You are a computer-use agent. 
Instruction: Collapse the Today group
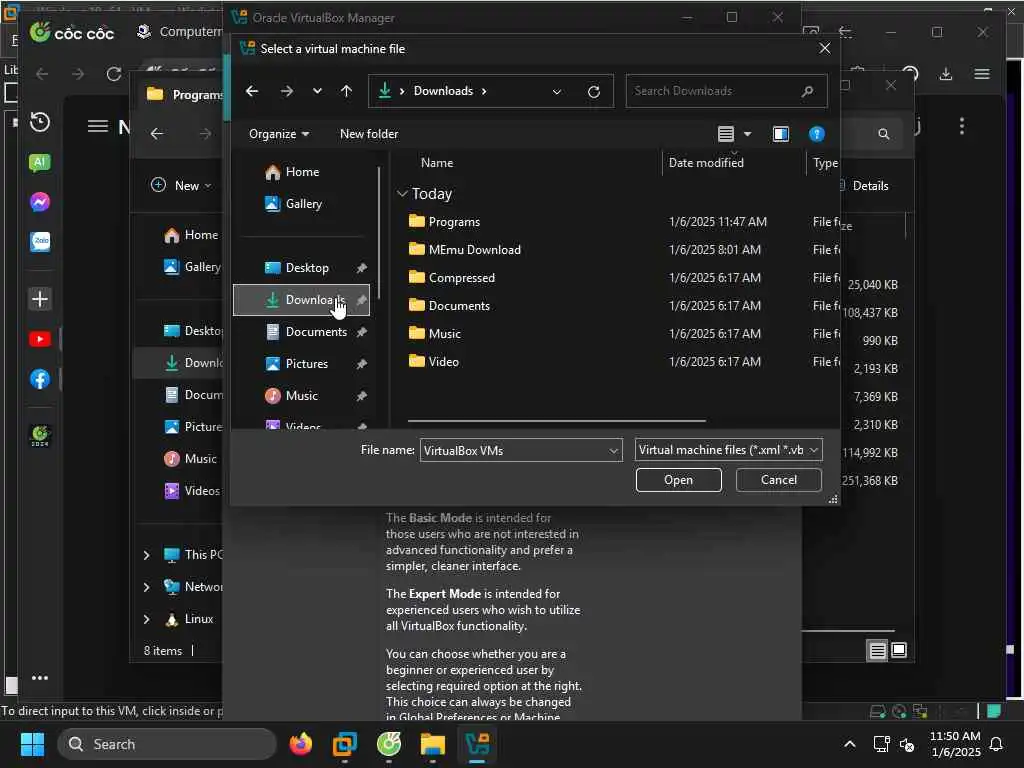pos(402,194)
